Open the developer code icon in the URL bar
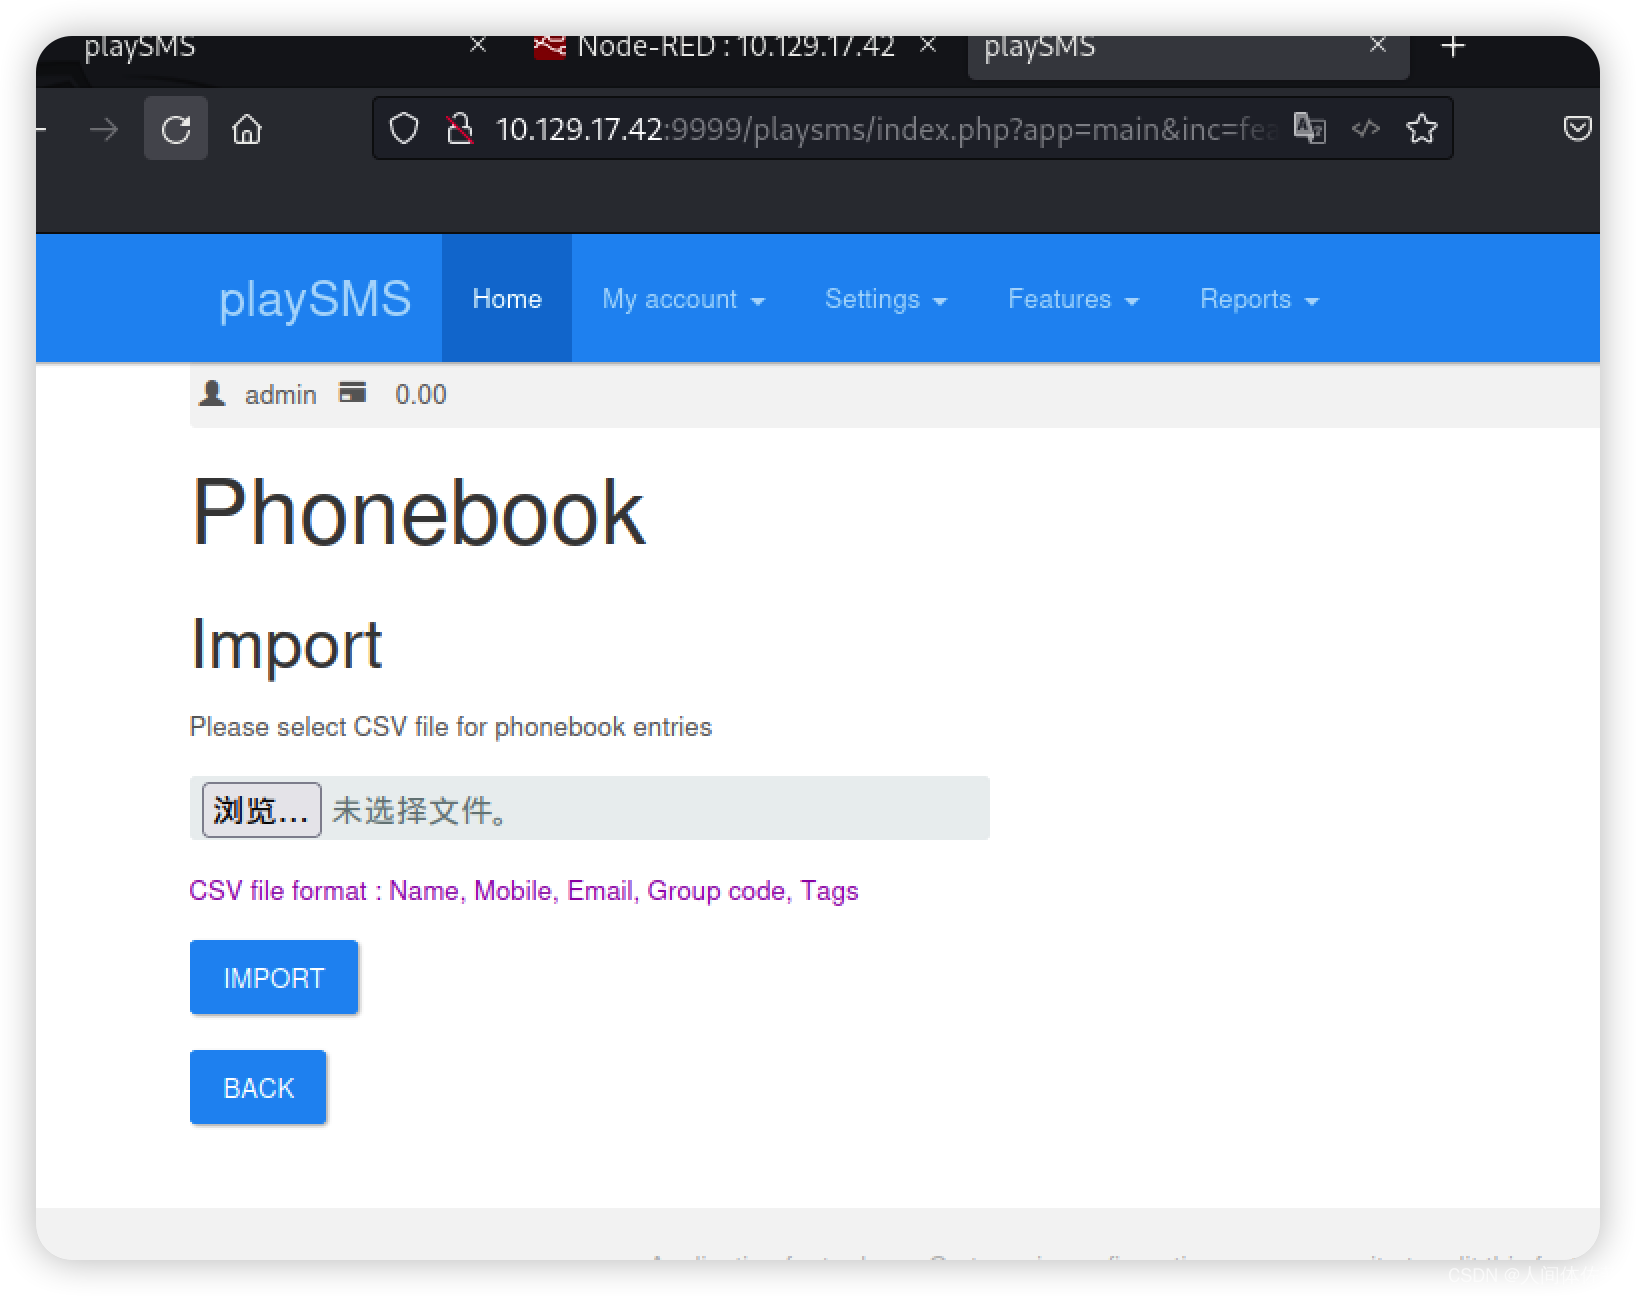1636x1296 pixels. (x=1366, y=128)
